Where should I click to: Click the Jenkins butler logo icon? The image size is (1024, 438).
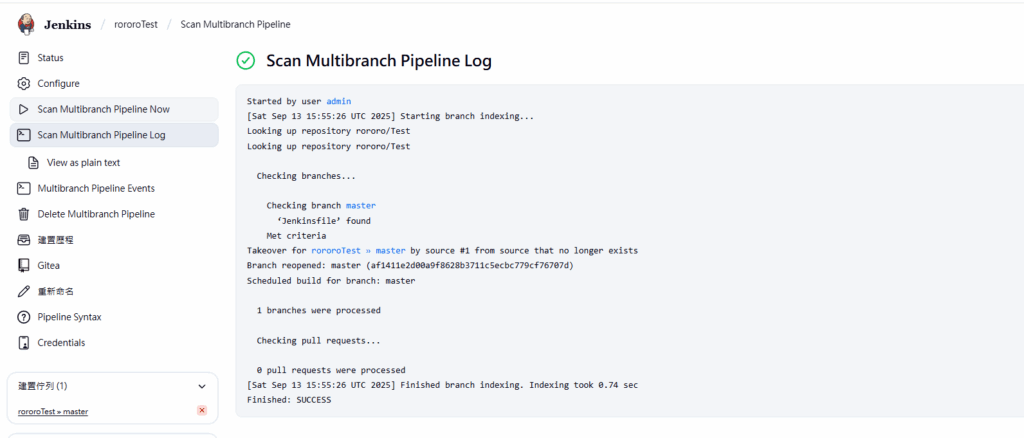tap(27, 24)
